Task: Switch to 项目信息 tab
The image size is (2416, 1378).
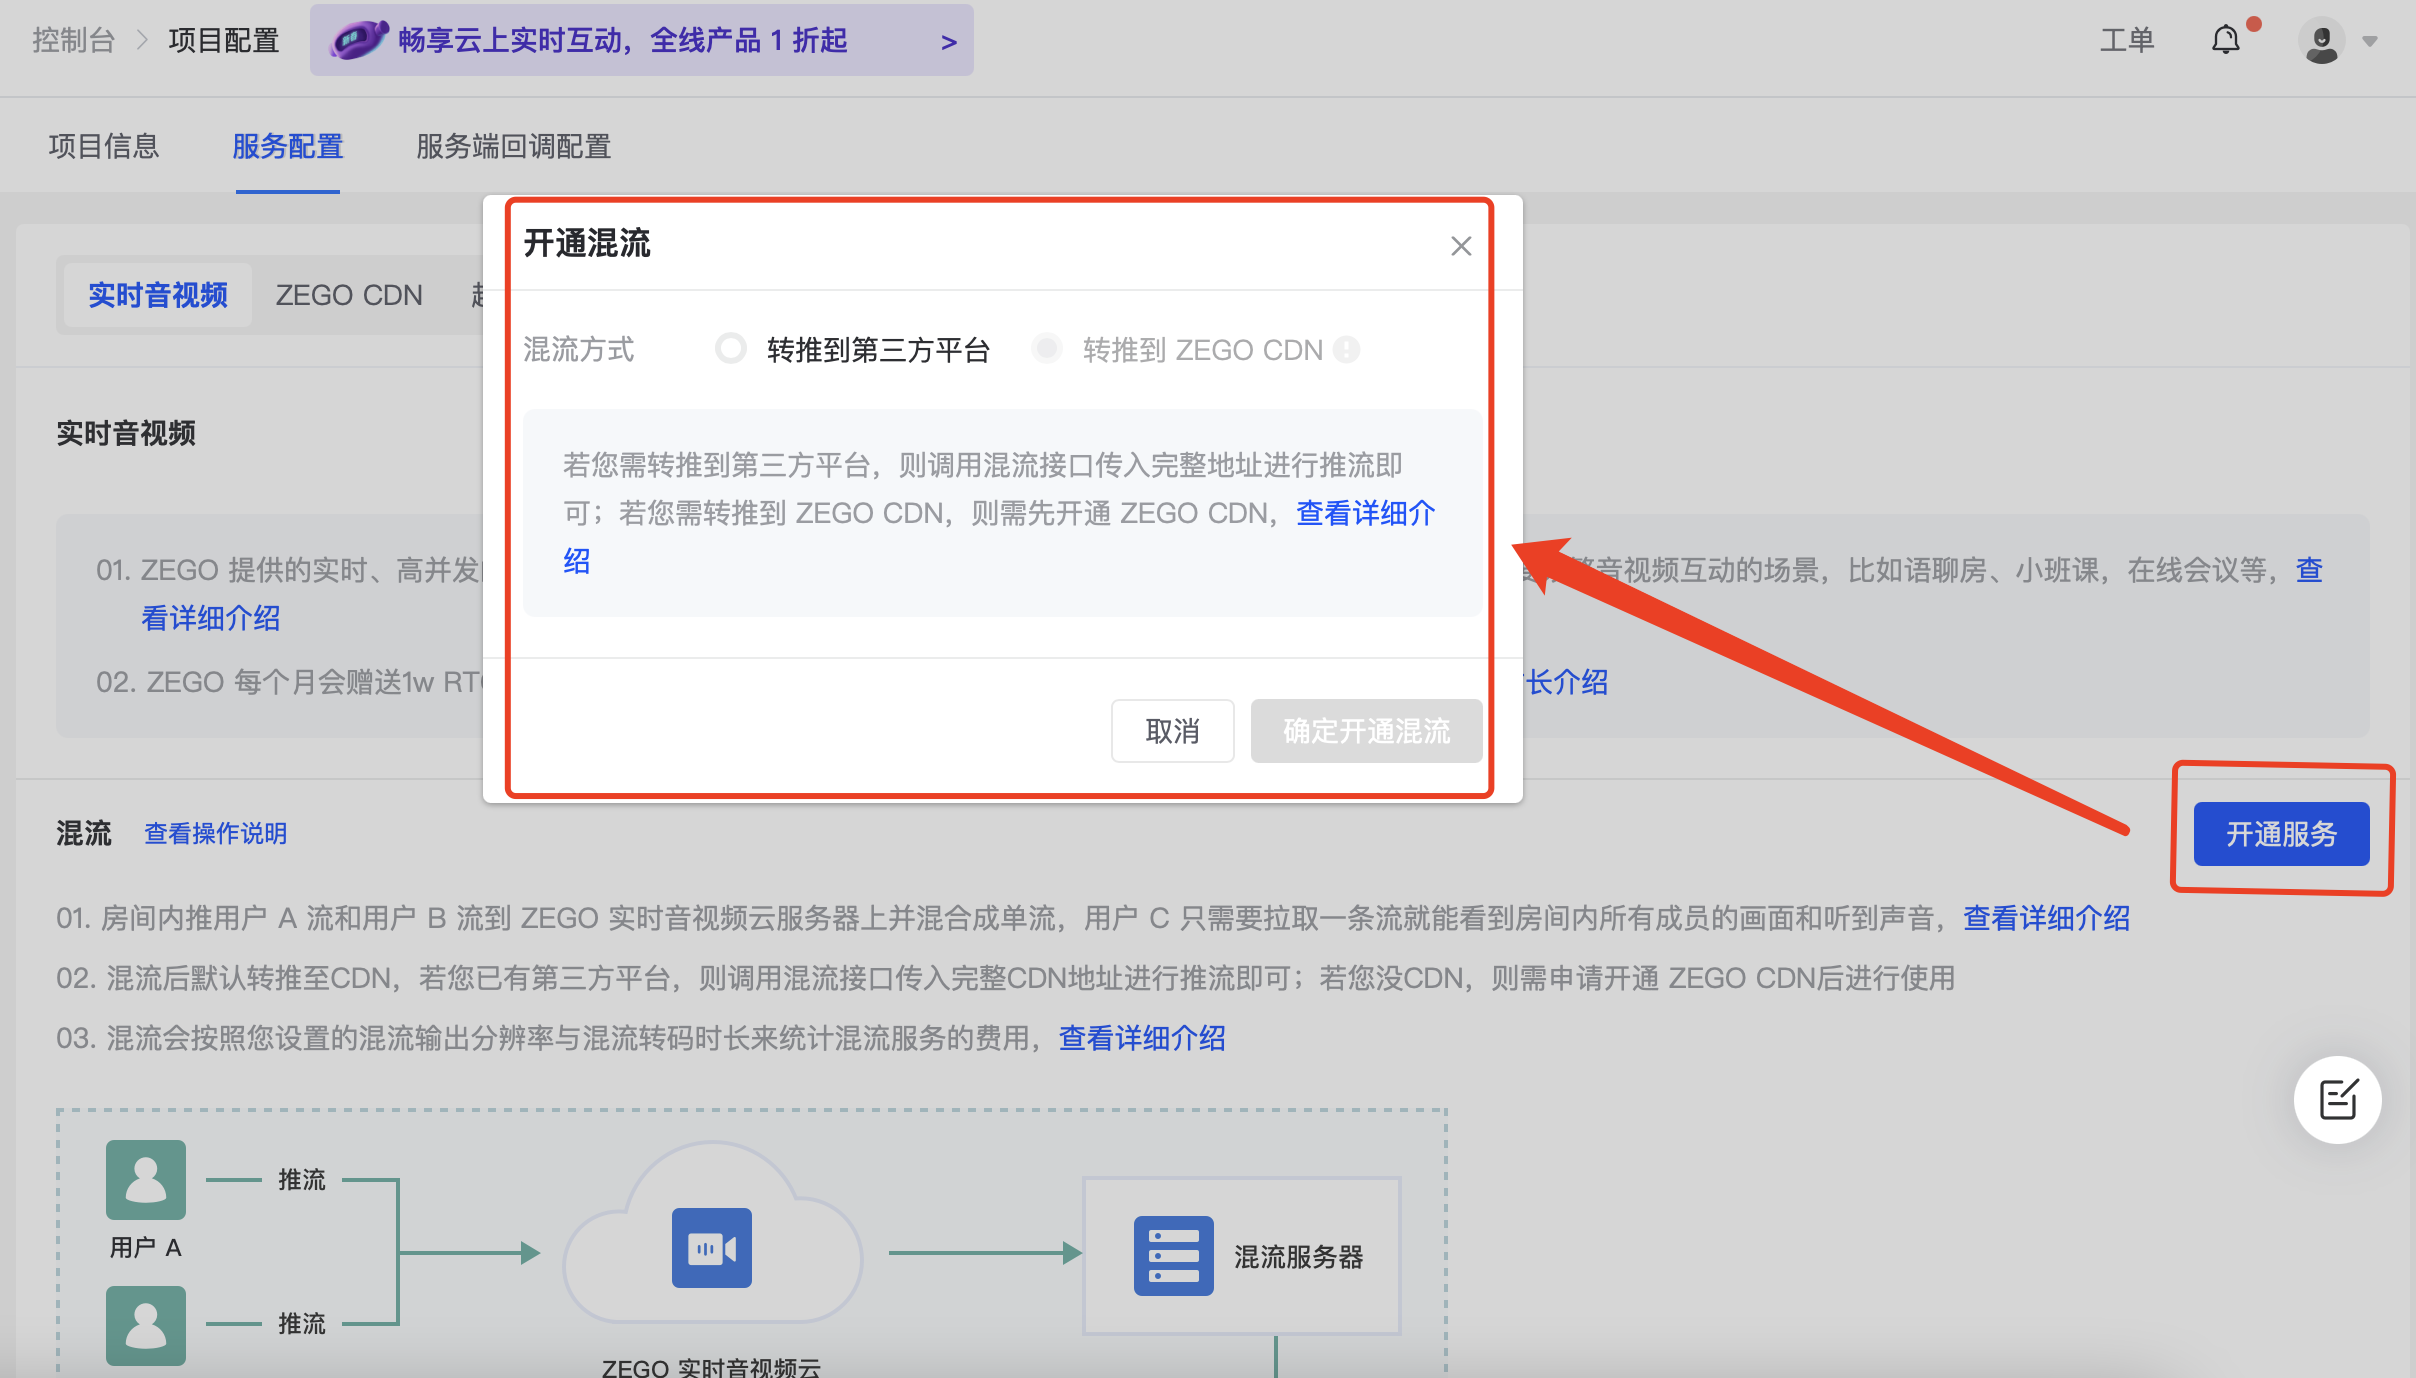Action: pos(104,147)
